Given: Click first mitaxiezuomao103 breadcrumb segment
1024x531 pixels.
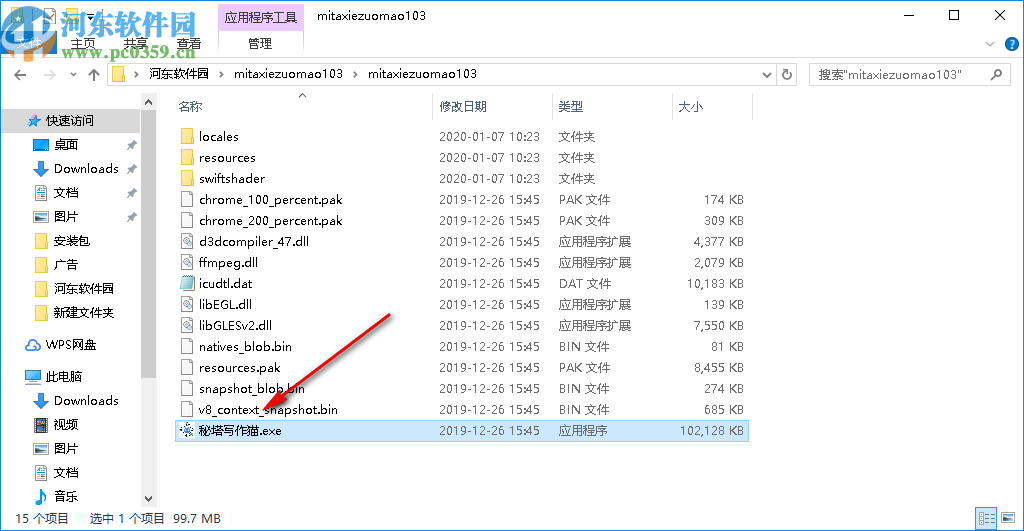Looking at the screenshot, I should click(288, 74).
